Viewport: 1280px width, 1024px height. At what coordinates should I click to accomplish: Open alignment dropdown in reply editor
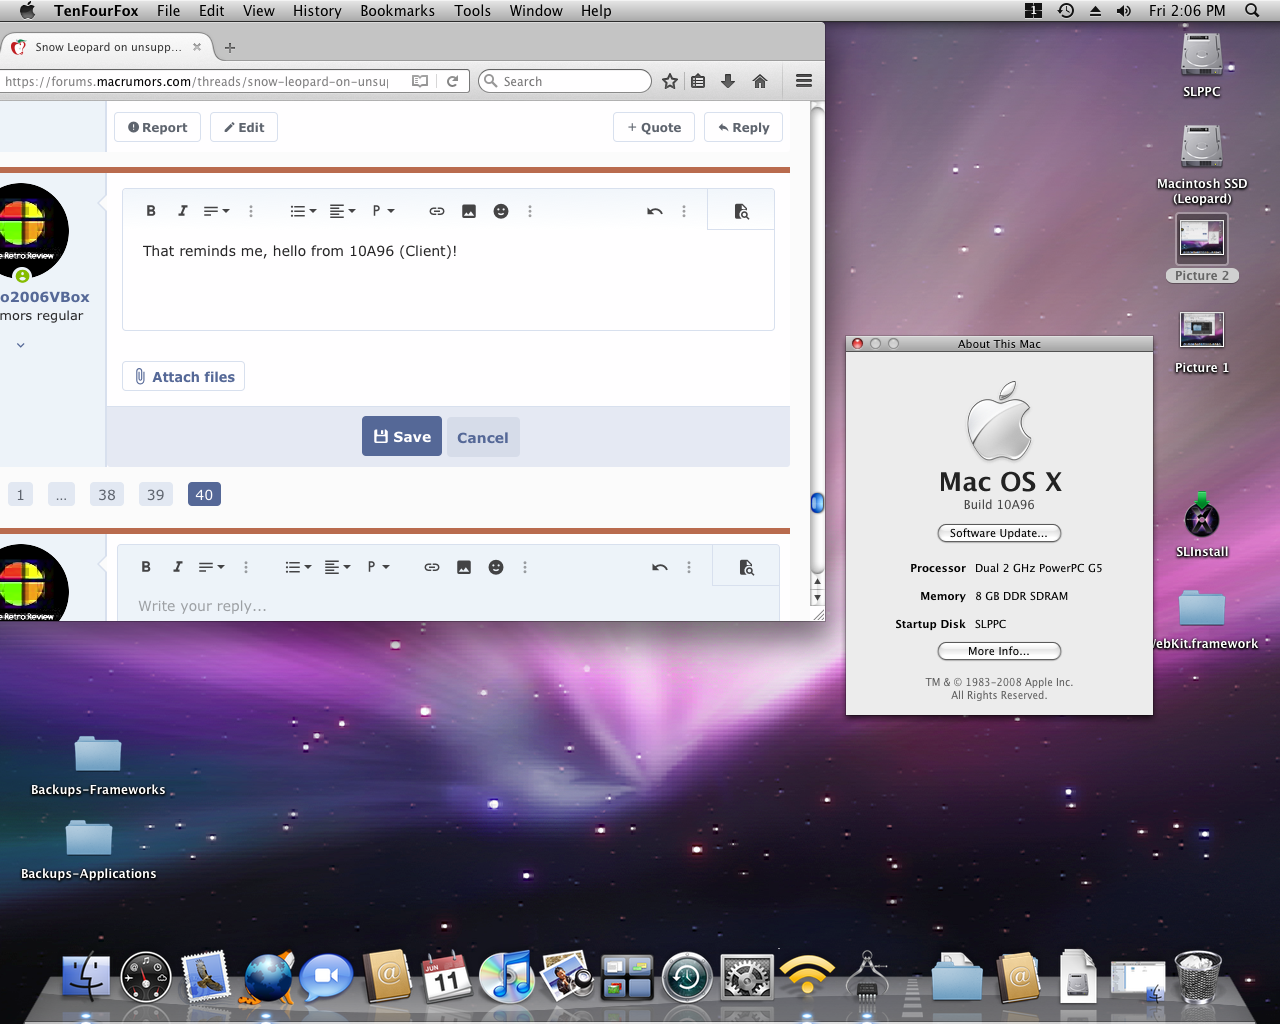pos(337,567)
